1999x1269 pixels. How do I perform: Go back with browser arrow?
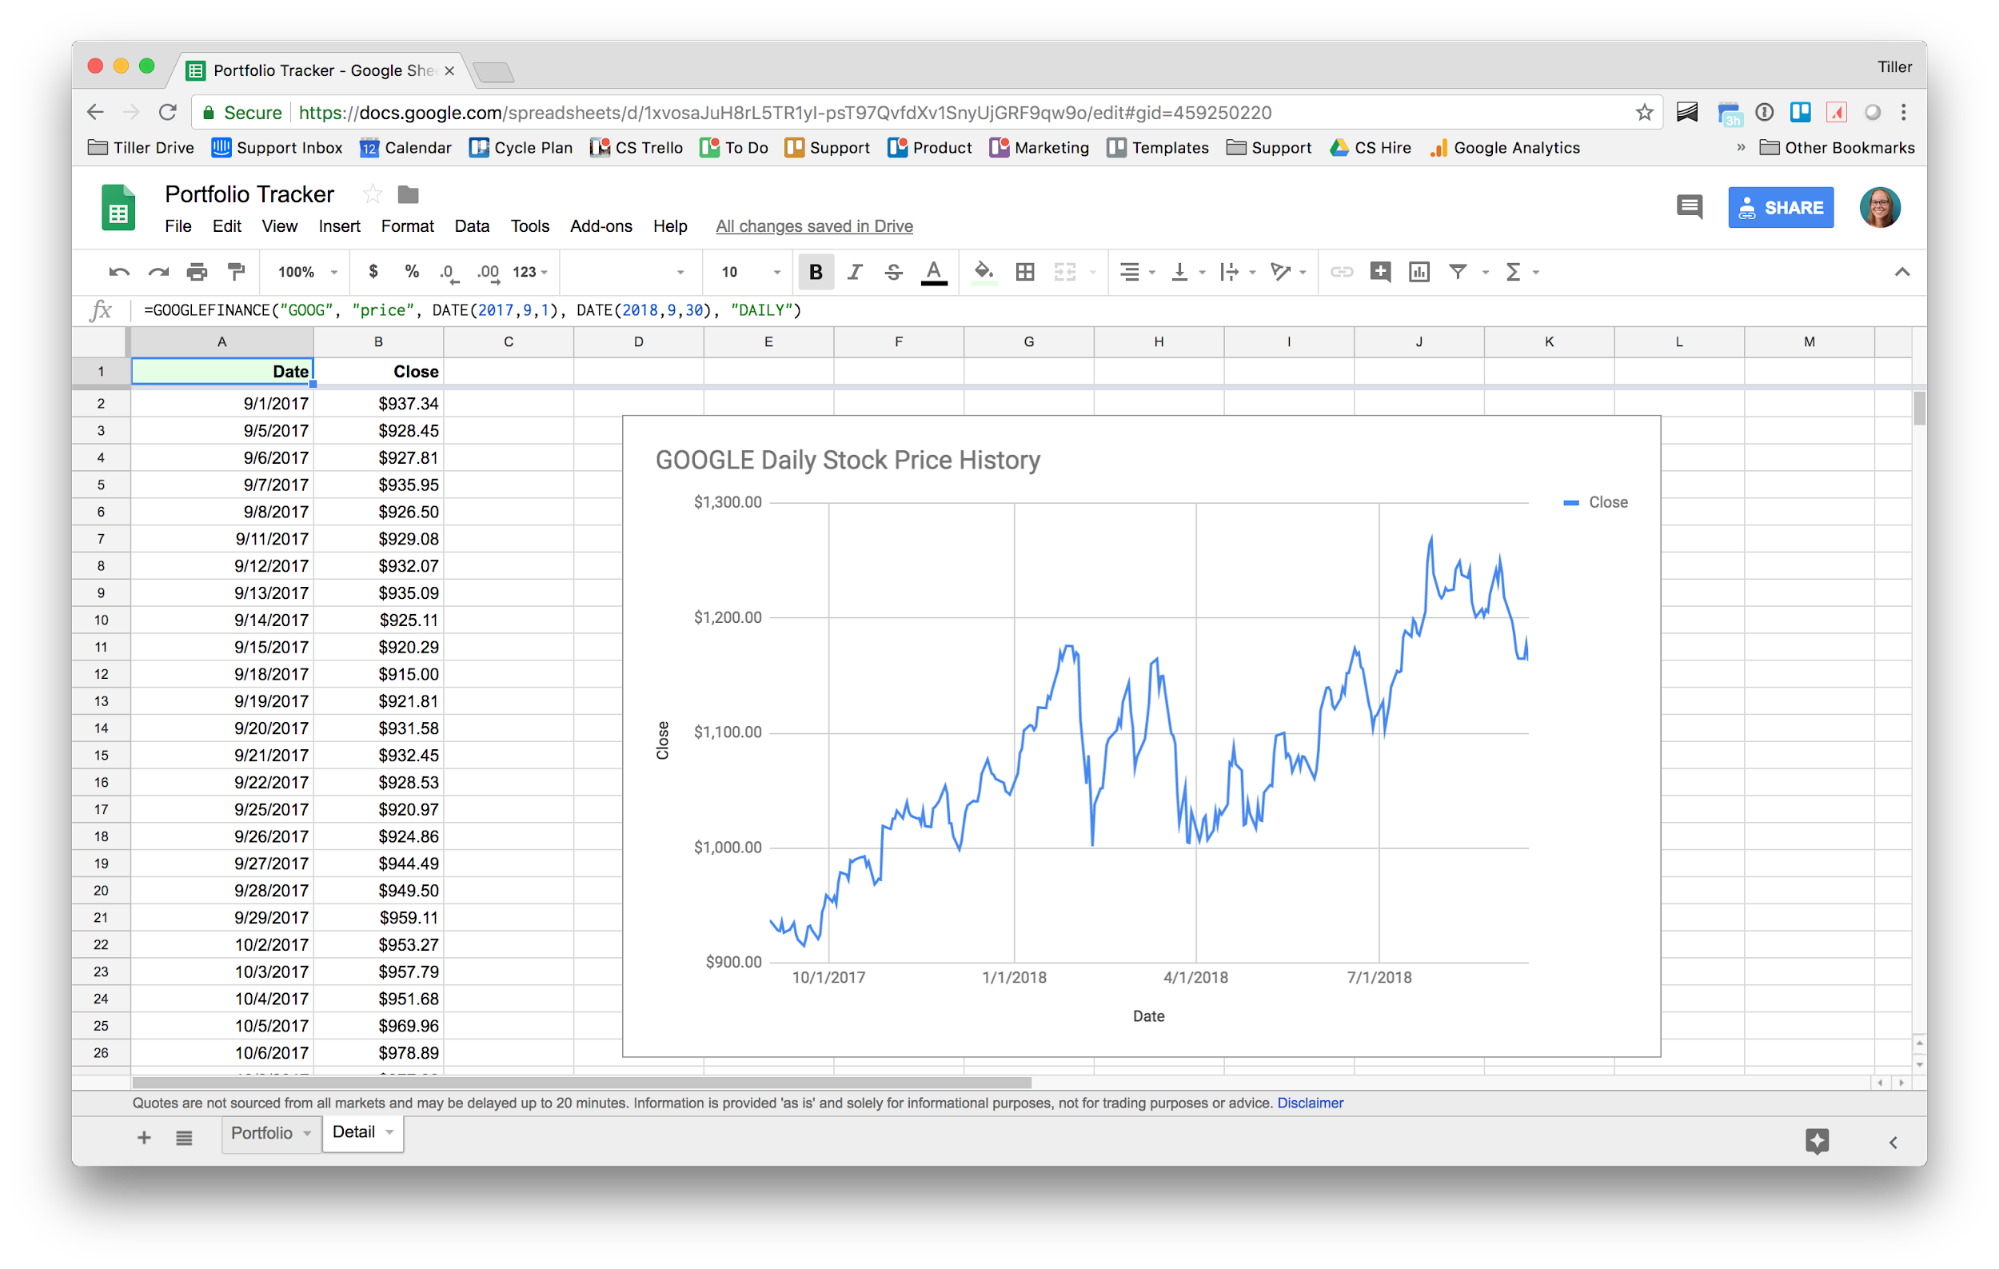pos(95,112)
